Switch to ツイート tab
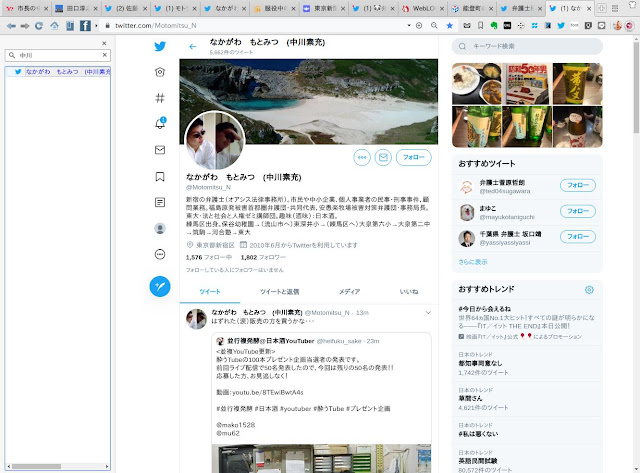640x473 pixels. (210, 291)
